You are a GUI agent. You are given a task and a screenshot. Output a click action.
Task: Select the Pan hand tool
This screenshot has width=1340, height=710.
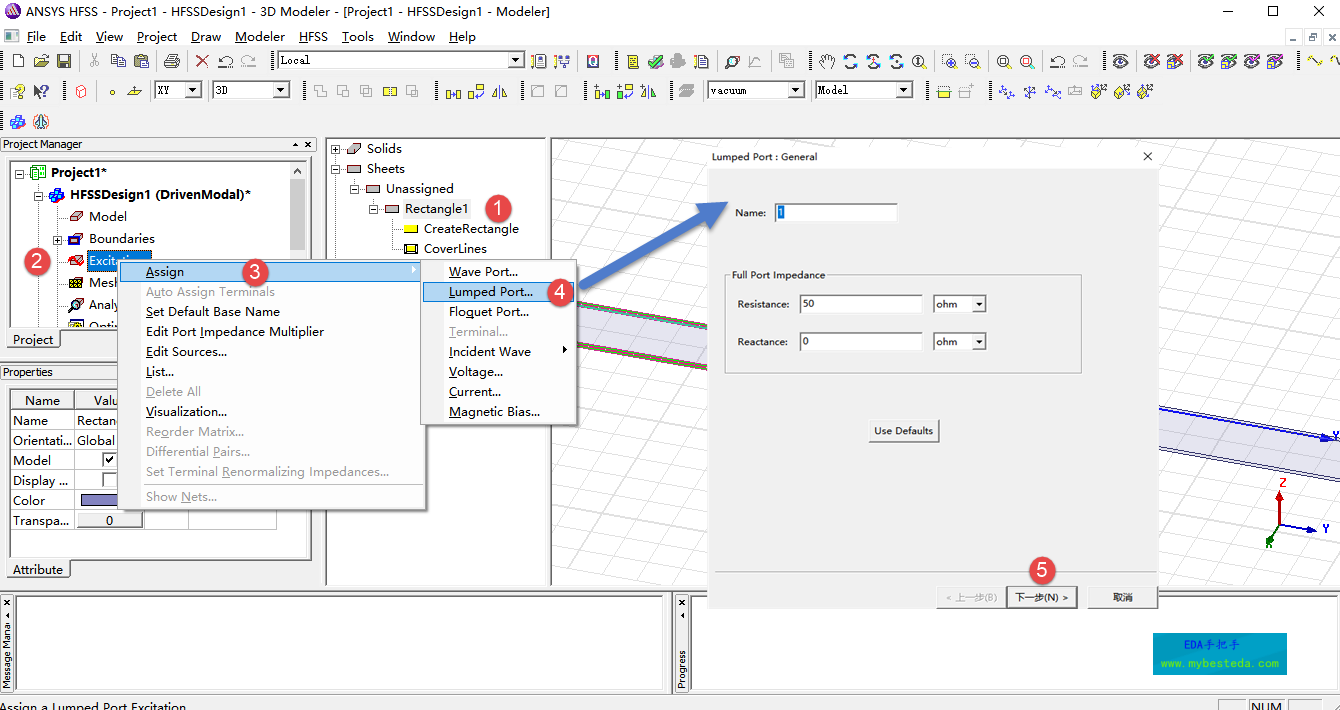pos(826,61)
